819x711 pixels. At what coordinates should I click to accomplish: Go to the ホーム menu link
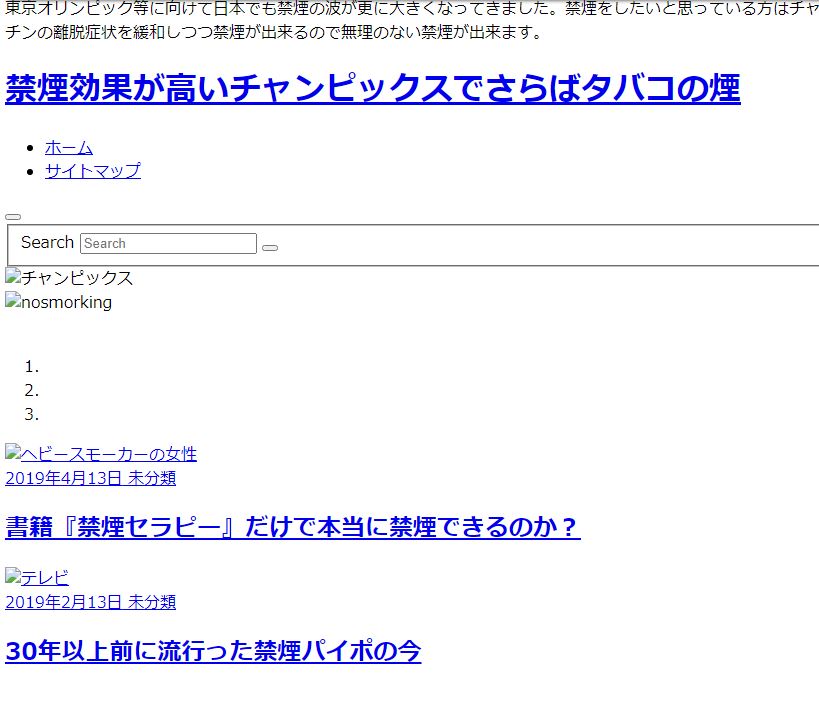[69, 147]
